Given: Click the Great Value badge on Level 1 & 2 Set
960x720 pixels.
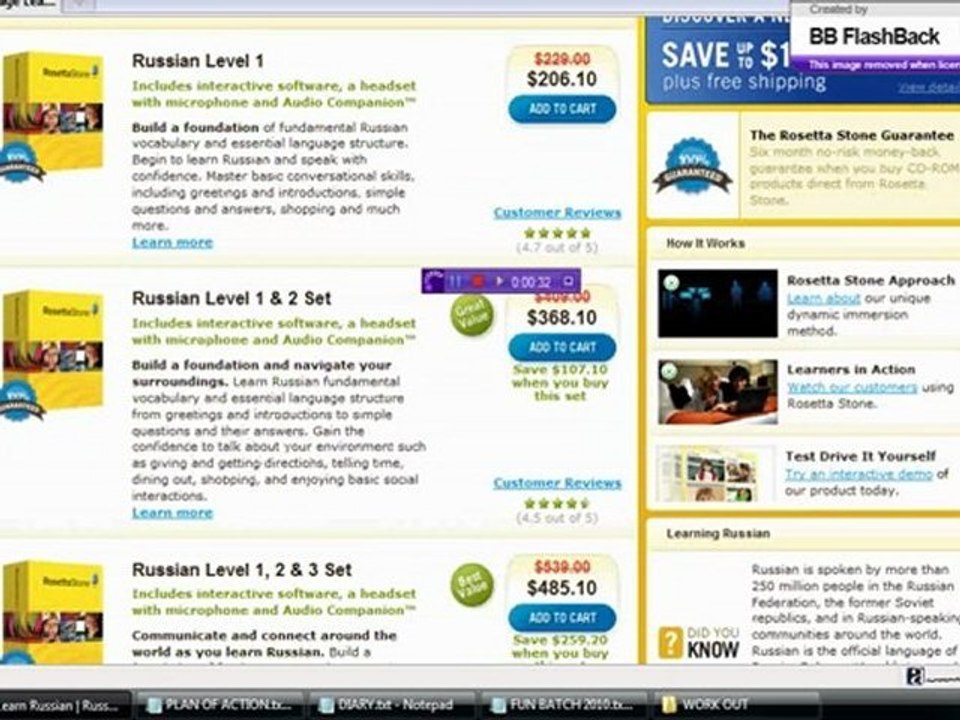Looking at the screenshot, I should tap(472, 315).
